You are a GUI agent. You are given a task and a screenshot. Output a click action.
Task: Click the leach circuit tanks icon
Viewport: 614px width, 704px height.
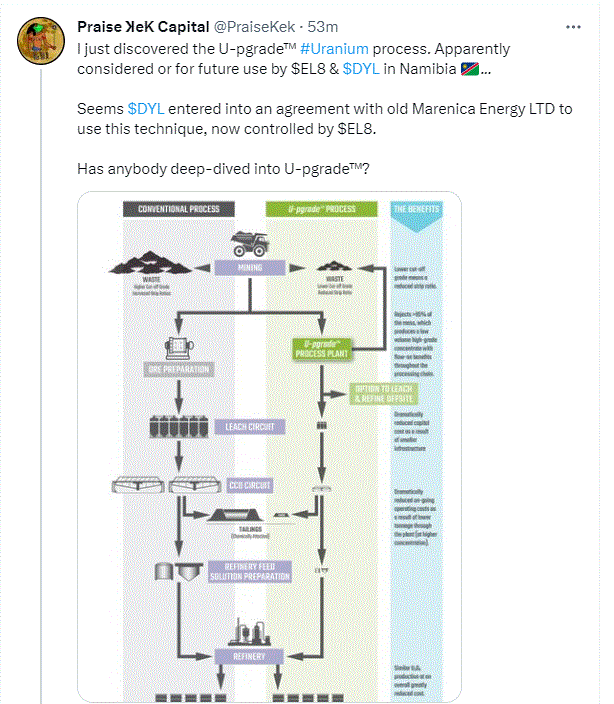tap(179, 427)
